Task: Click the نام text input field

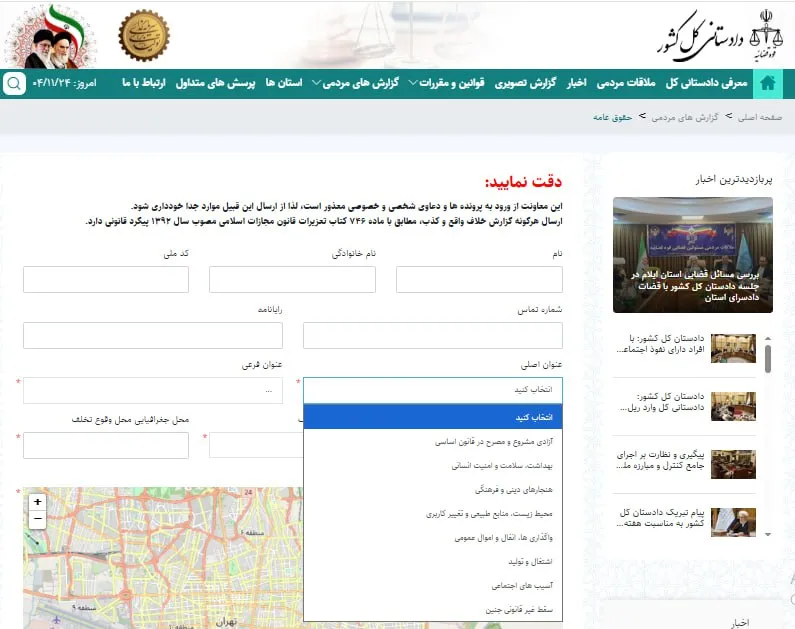Action: click(x=479, y=280)
